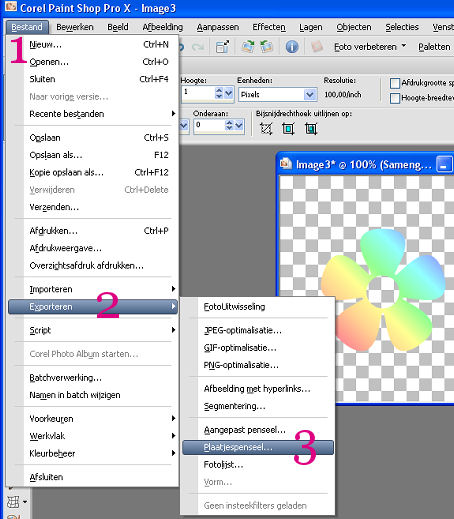
Task: Choose Nieuw... from the Bestand menu
Action: coord(93,44)
